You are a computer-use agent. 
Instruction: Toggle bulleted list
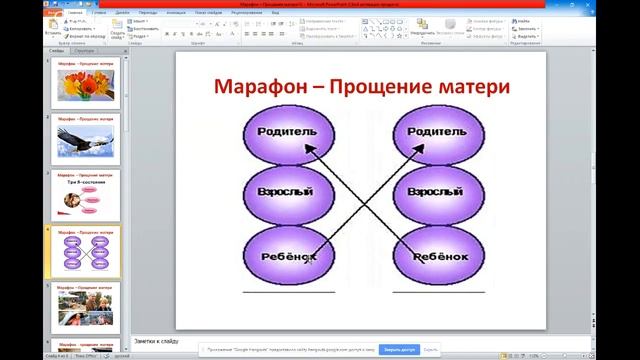[248, 24]
